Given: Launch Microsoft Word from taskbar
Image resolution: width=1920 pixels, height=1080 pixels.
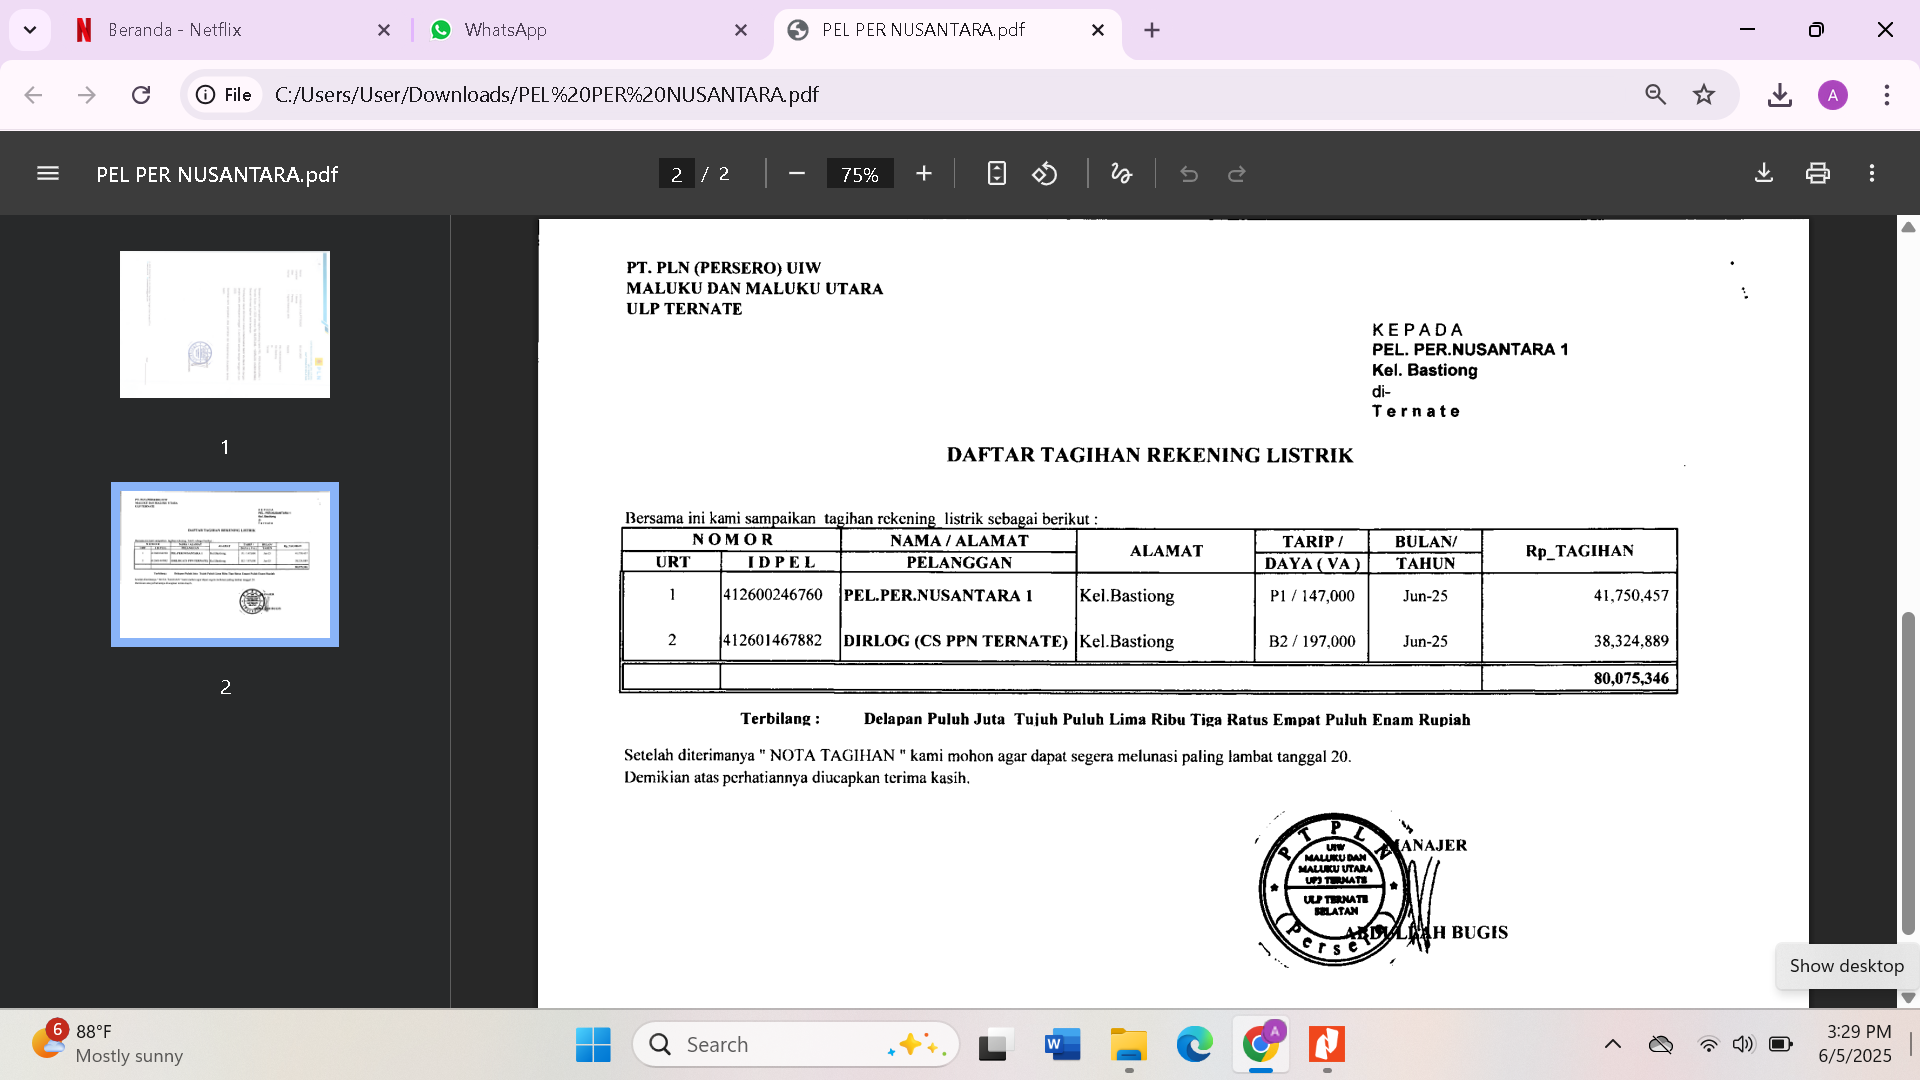Looking at the screenshot, I should [1062, 1045].
